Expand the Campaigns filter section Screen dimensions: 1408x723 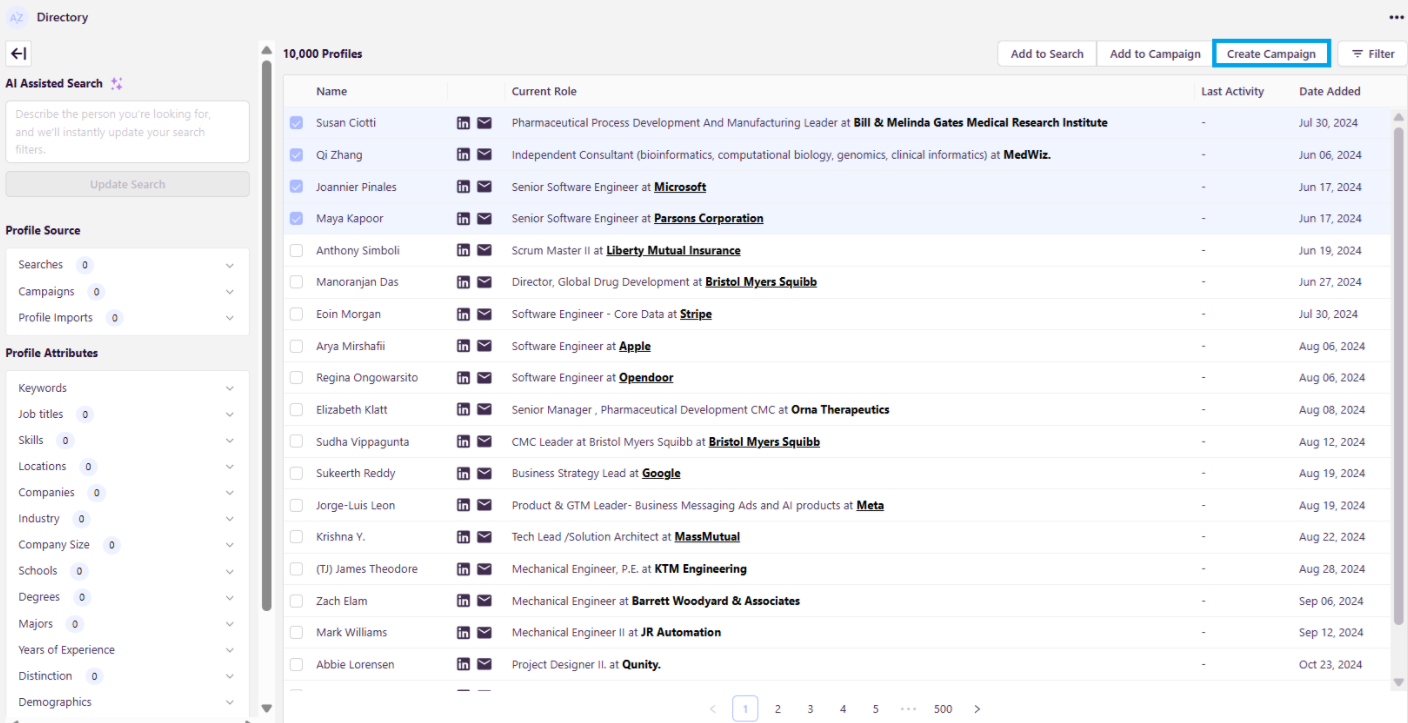[127, 292]
